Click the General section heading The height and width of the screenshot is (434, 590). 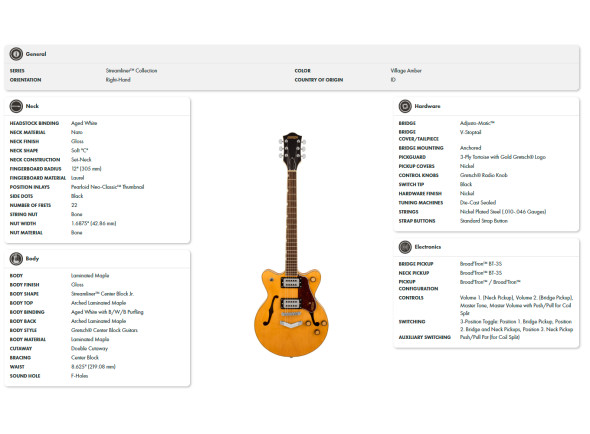[36, 54]
